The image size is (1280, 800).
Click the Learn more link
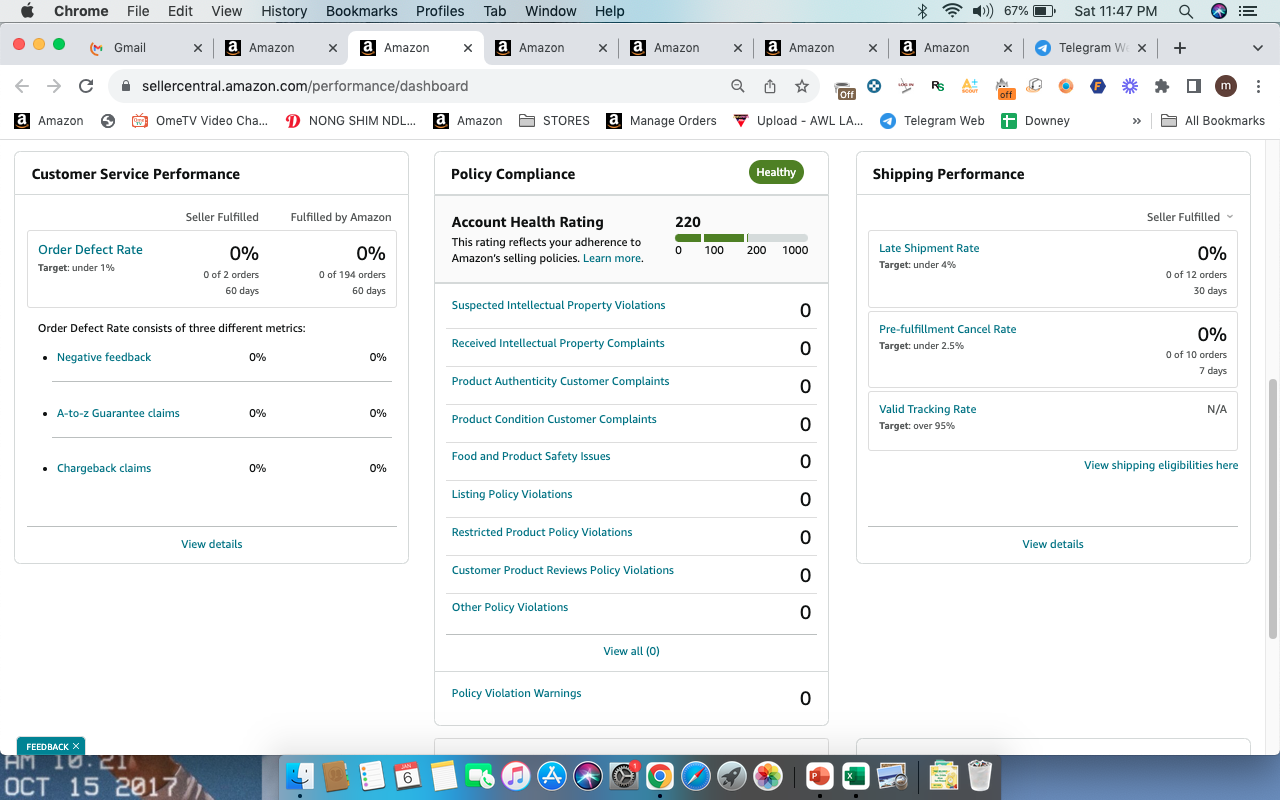pos(611,258)
